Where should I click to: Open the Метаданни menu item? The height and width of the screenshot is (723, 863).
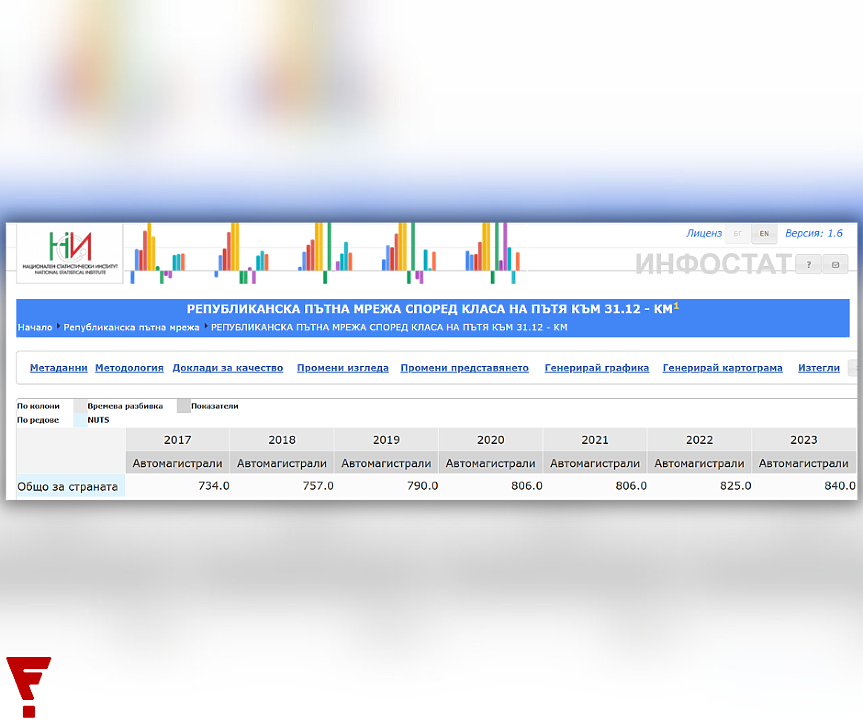pyautogui.click(x=58, y=368)
